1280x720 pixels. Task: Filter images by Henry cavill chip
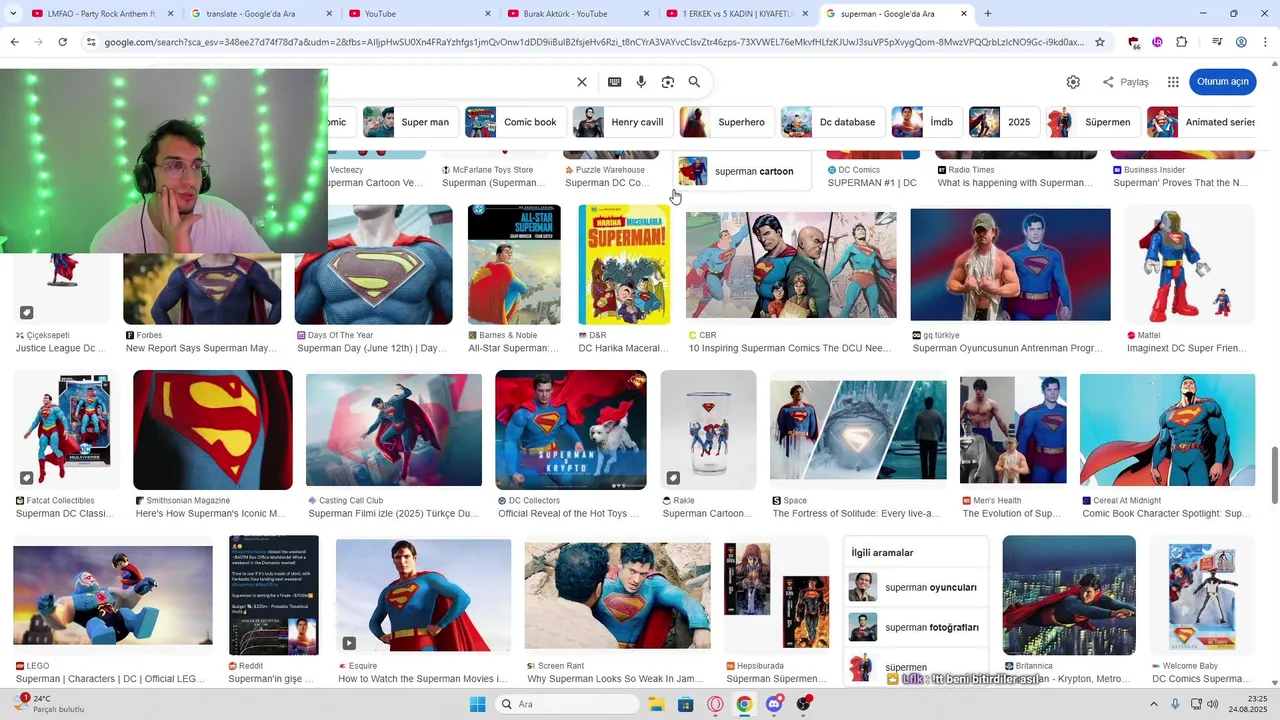622,122
